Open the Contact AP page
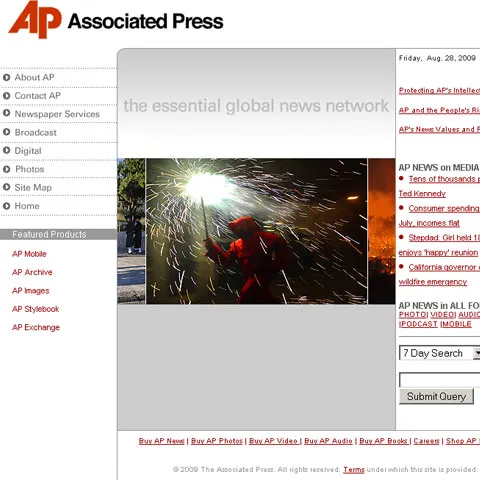Viewport: 480px width, 480px height. 37,96
